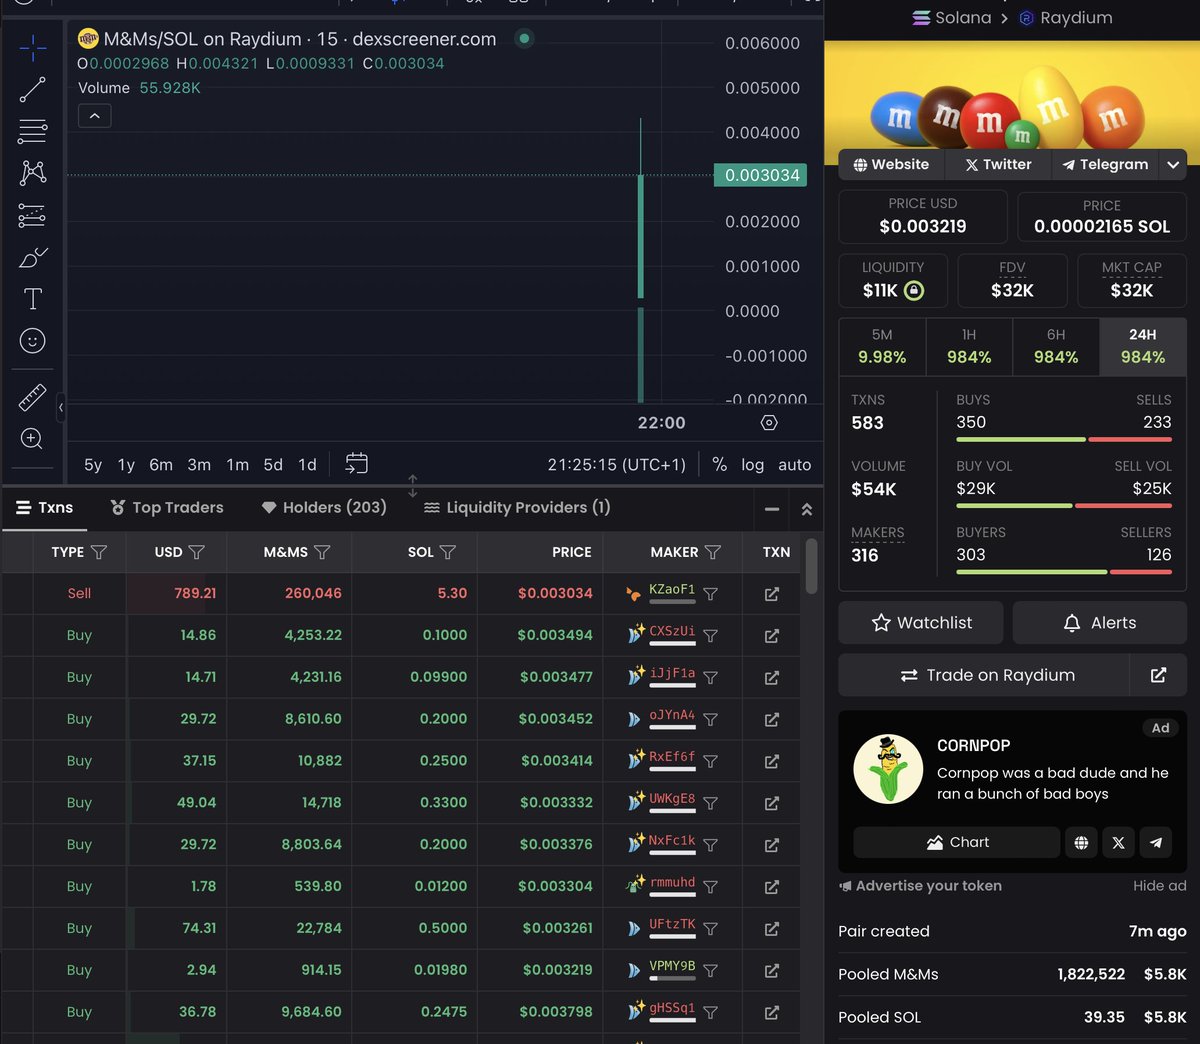The width and height of the screenshot is (1200, 1044).
Task: Filter transactions by M&MS column
Action: [322, 552]
